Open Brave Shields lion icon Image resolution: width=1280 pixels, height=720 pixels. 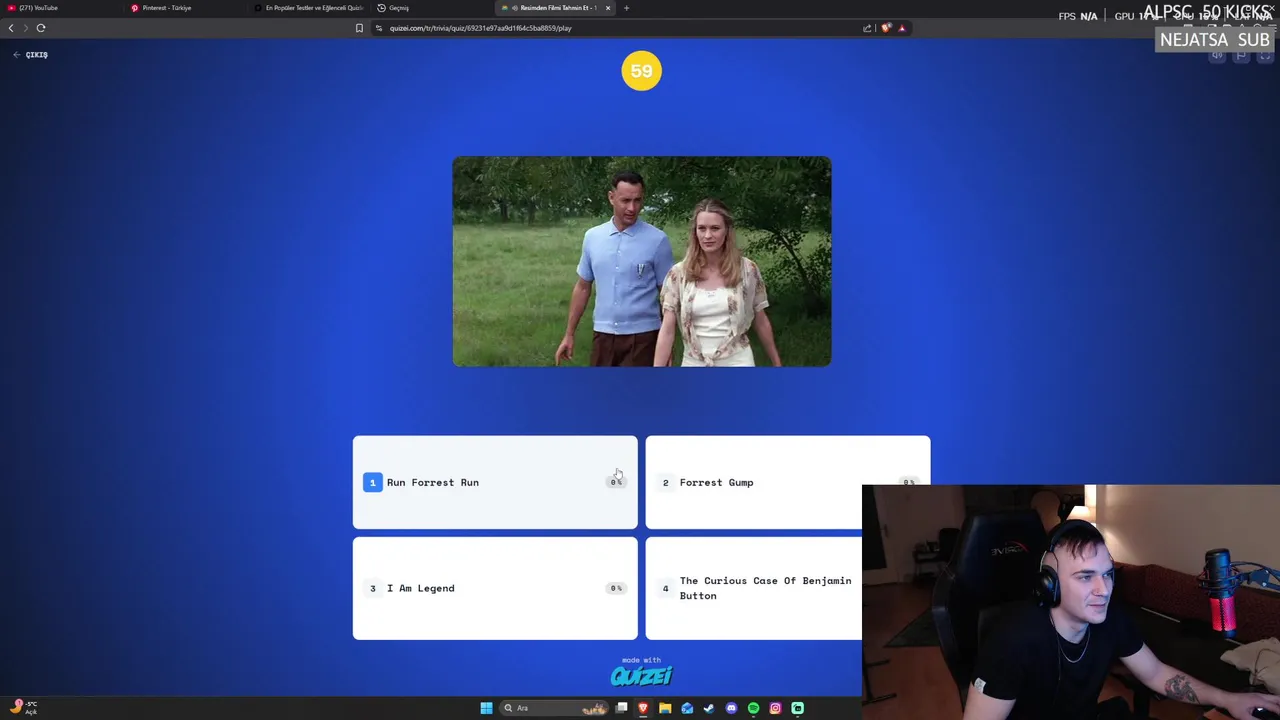click(x=886, y=28)
